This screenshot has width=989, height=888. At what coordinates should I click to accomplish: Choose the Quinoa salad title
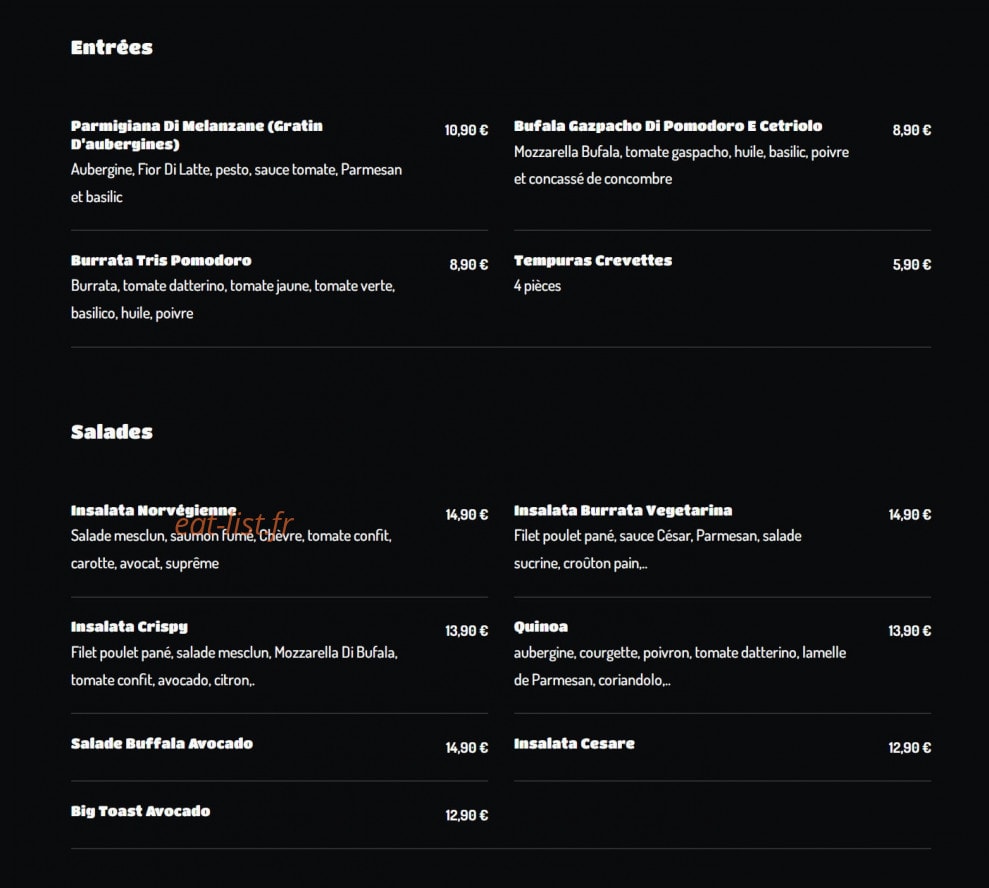click(541, 627)
